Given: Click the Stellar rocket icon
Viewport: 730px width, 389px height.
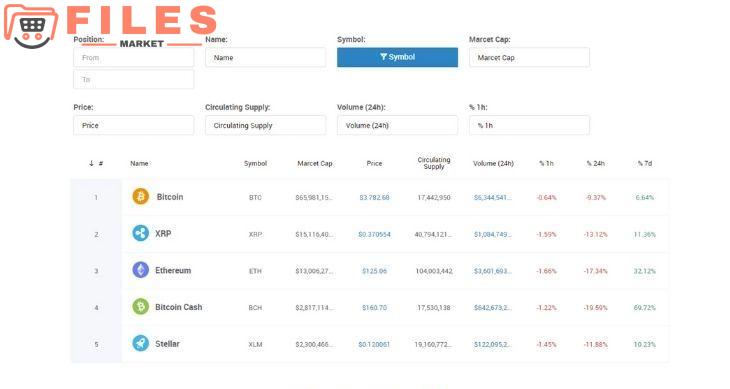Looking at the screenshot, I should point(141,343).
